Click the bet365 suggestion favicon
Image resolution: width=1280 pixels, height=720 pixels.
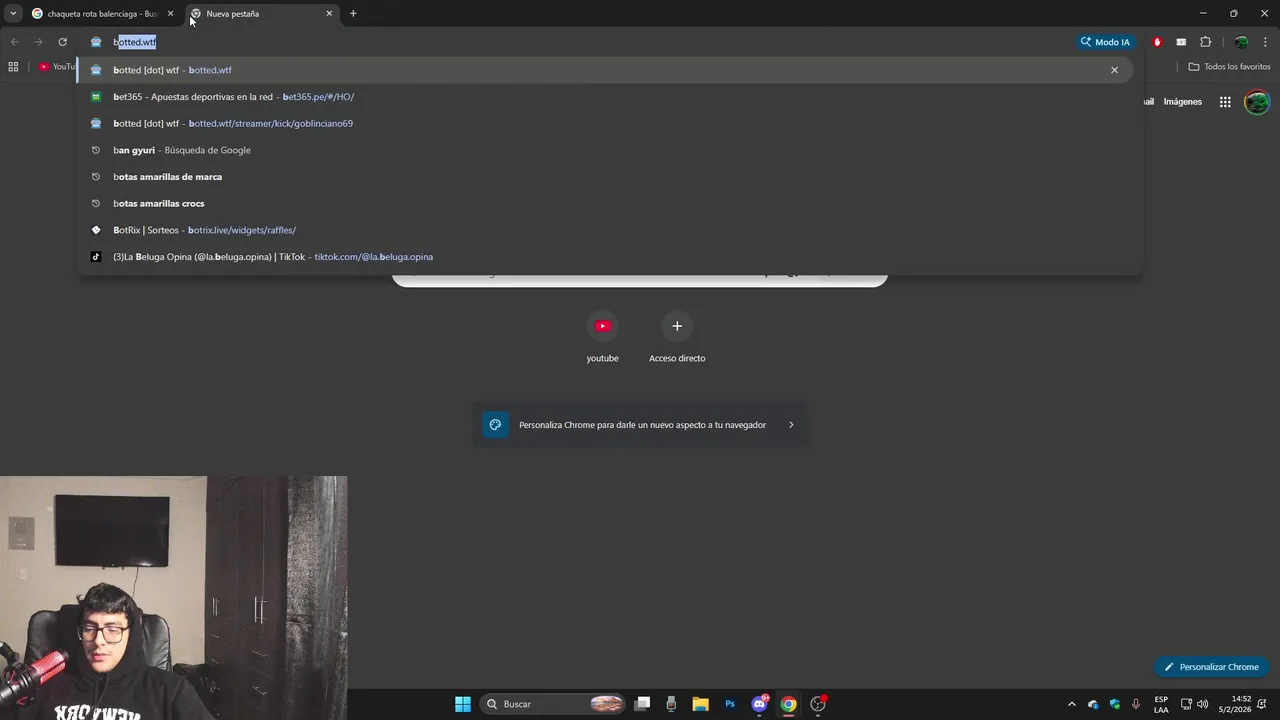tap(96, 97)
